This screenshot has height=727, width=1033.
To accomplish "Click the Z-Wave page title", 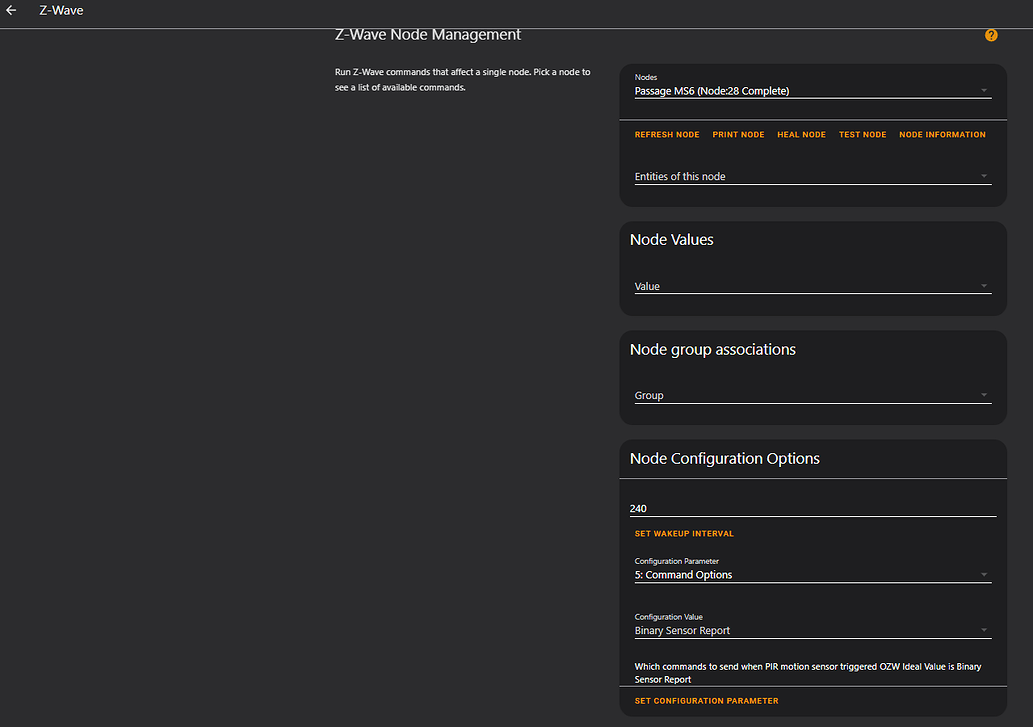I will [x=61, y=11].
